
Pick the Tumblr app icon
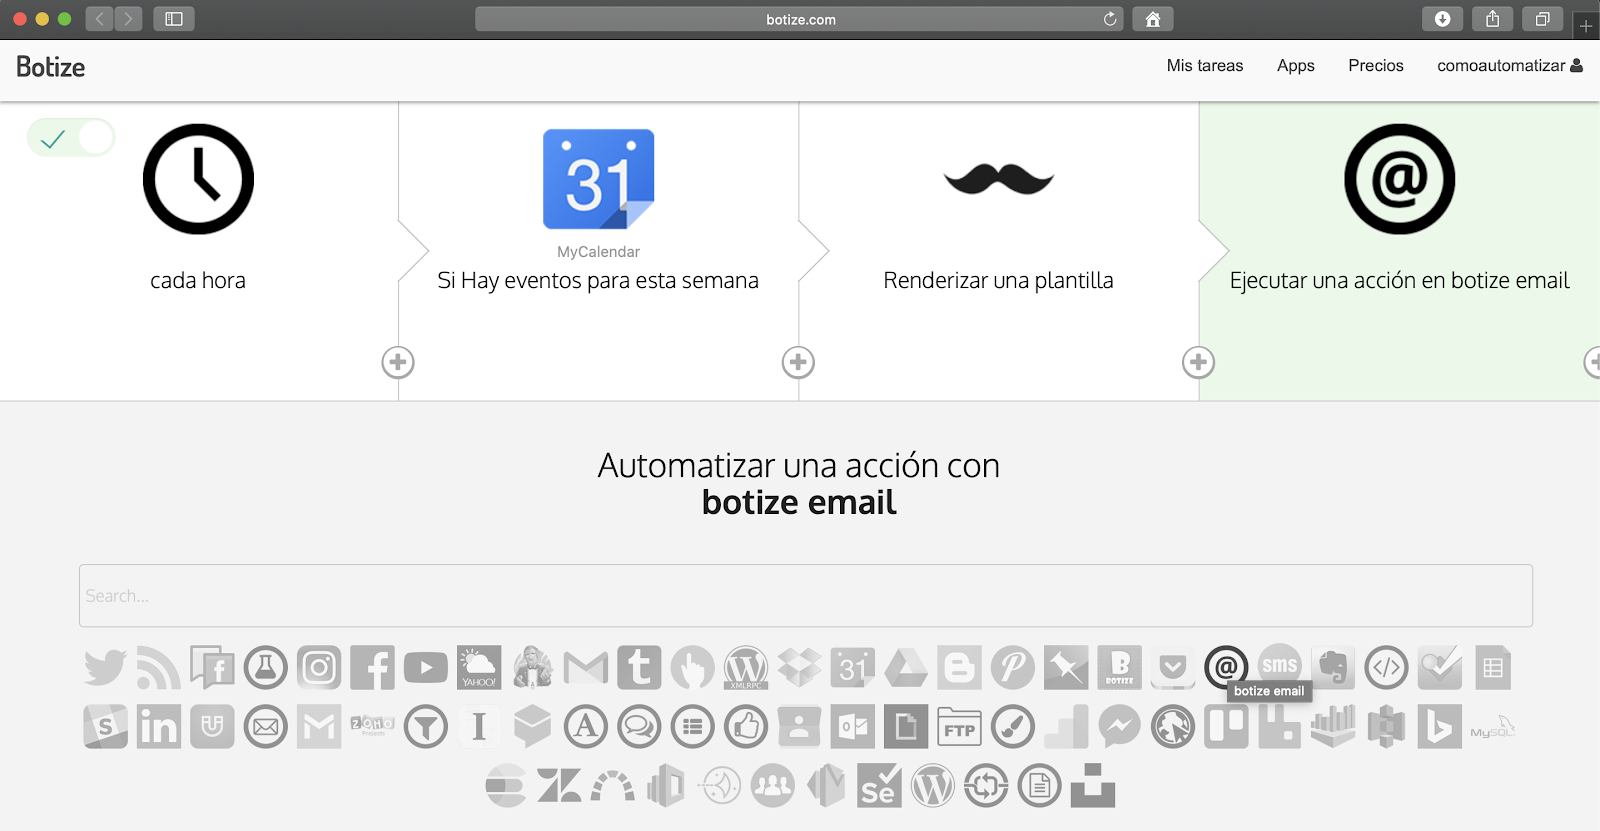pyautogui.click(x=639, y=667)
